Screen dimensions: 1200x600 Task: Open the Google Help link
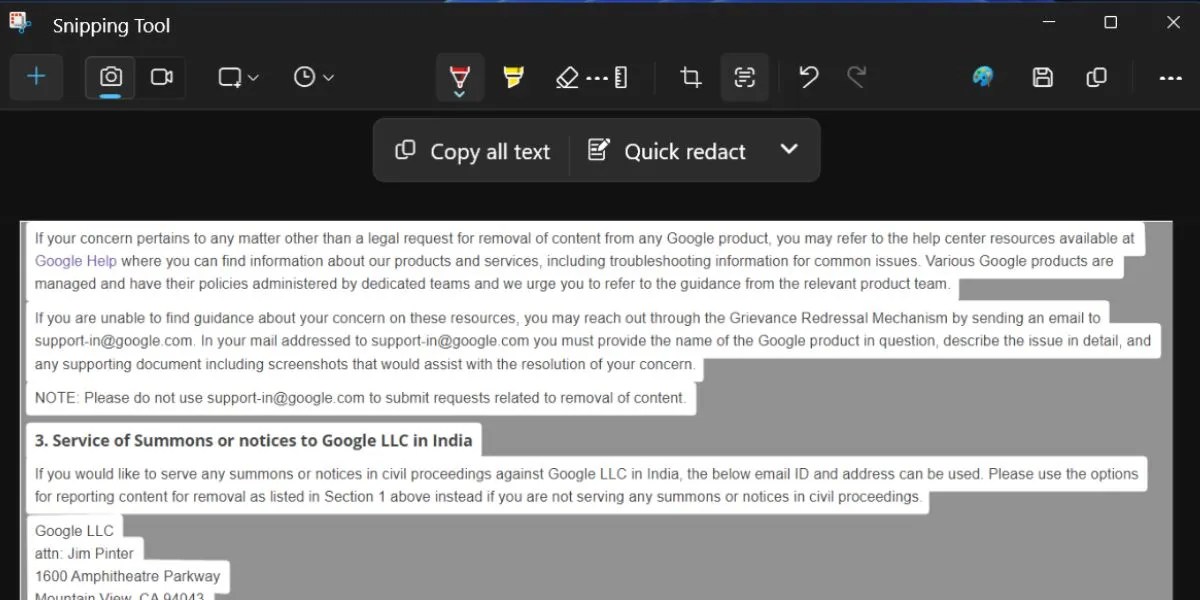[75, 260]
